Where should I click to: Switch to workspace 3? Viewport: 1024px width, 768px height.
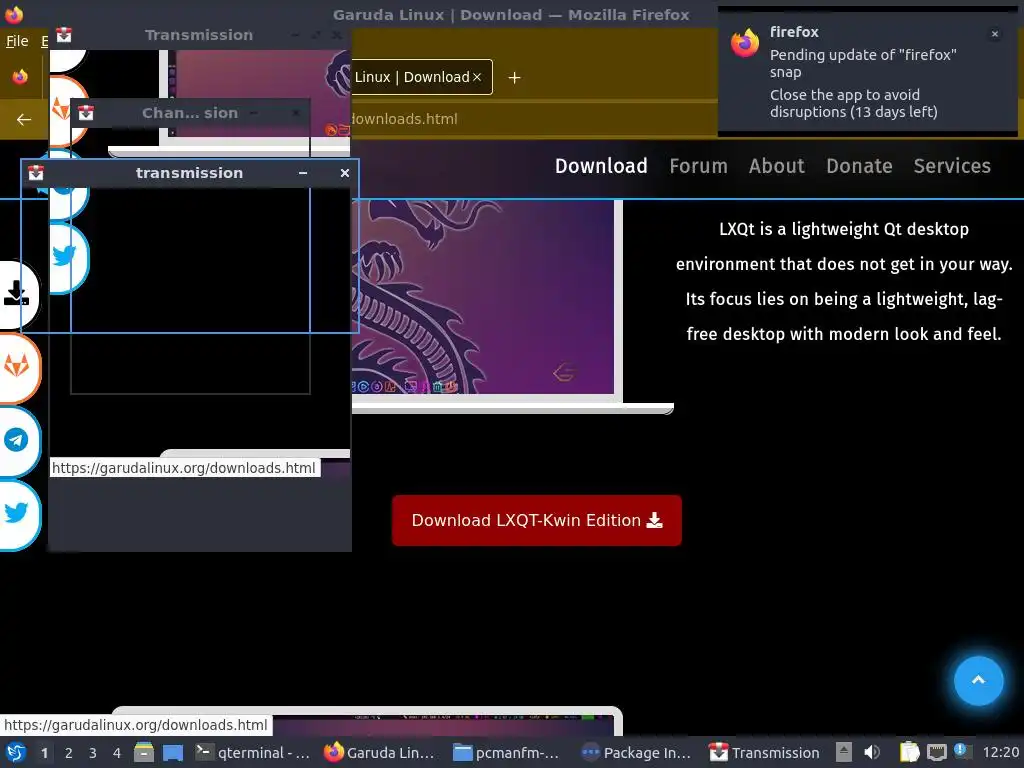pyautogui.click(x=93, y=753)
